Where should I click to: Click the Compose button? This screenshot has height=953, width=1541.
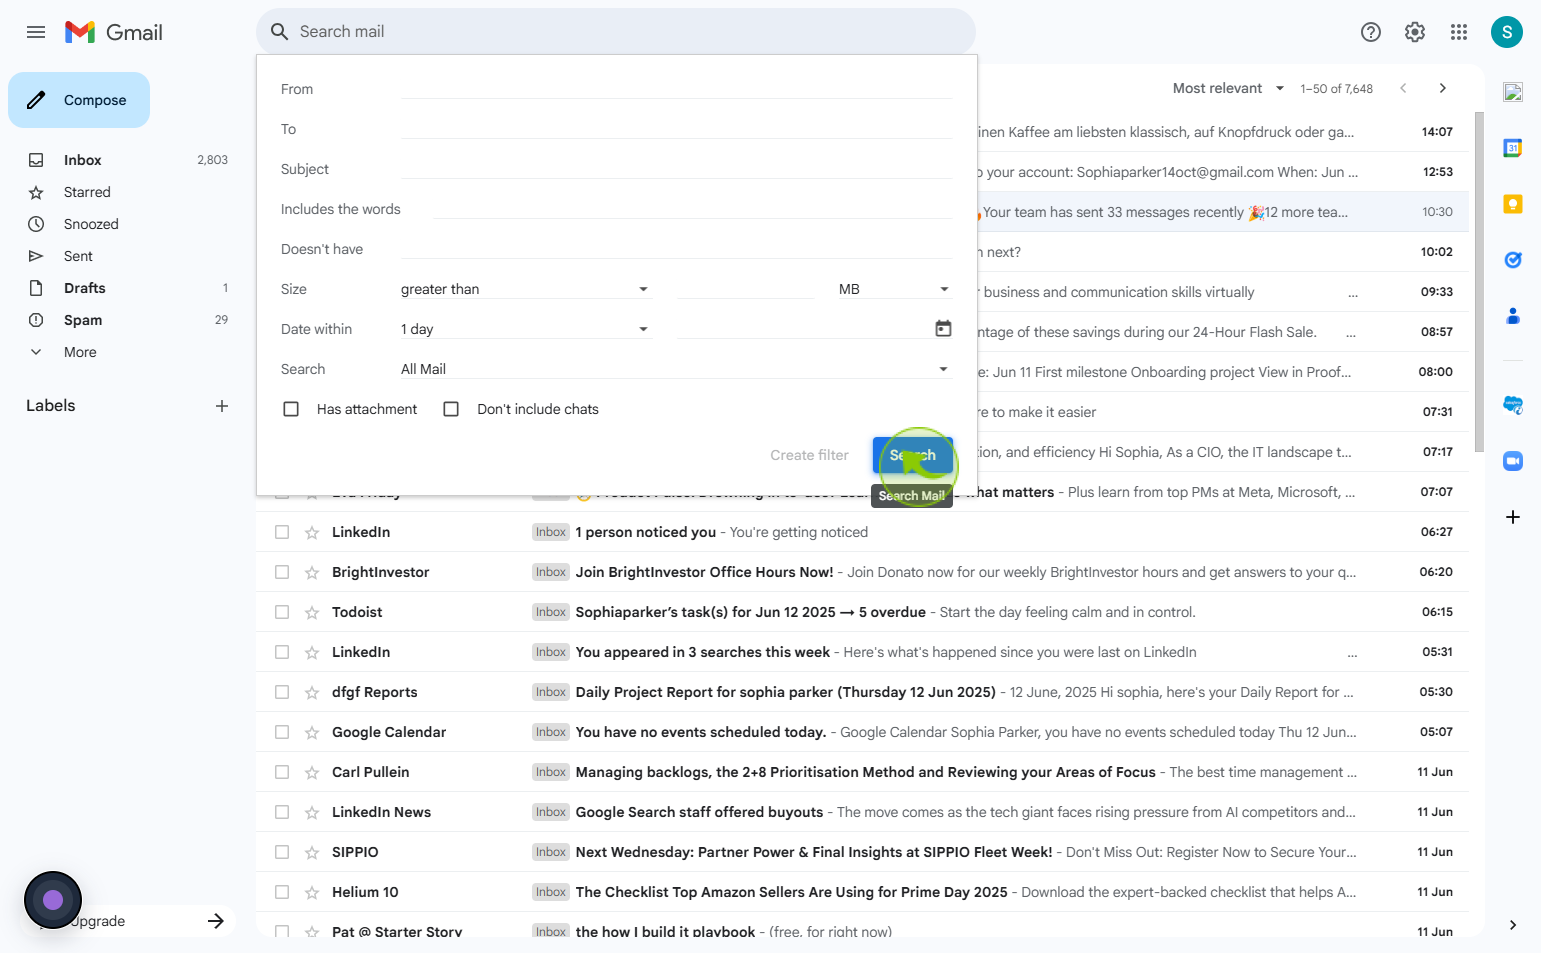pos(79,100)
